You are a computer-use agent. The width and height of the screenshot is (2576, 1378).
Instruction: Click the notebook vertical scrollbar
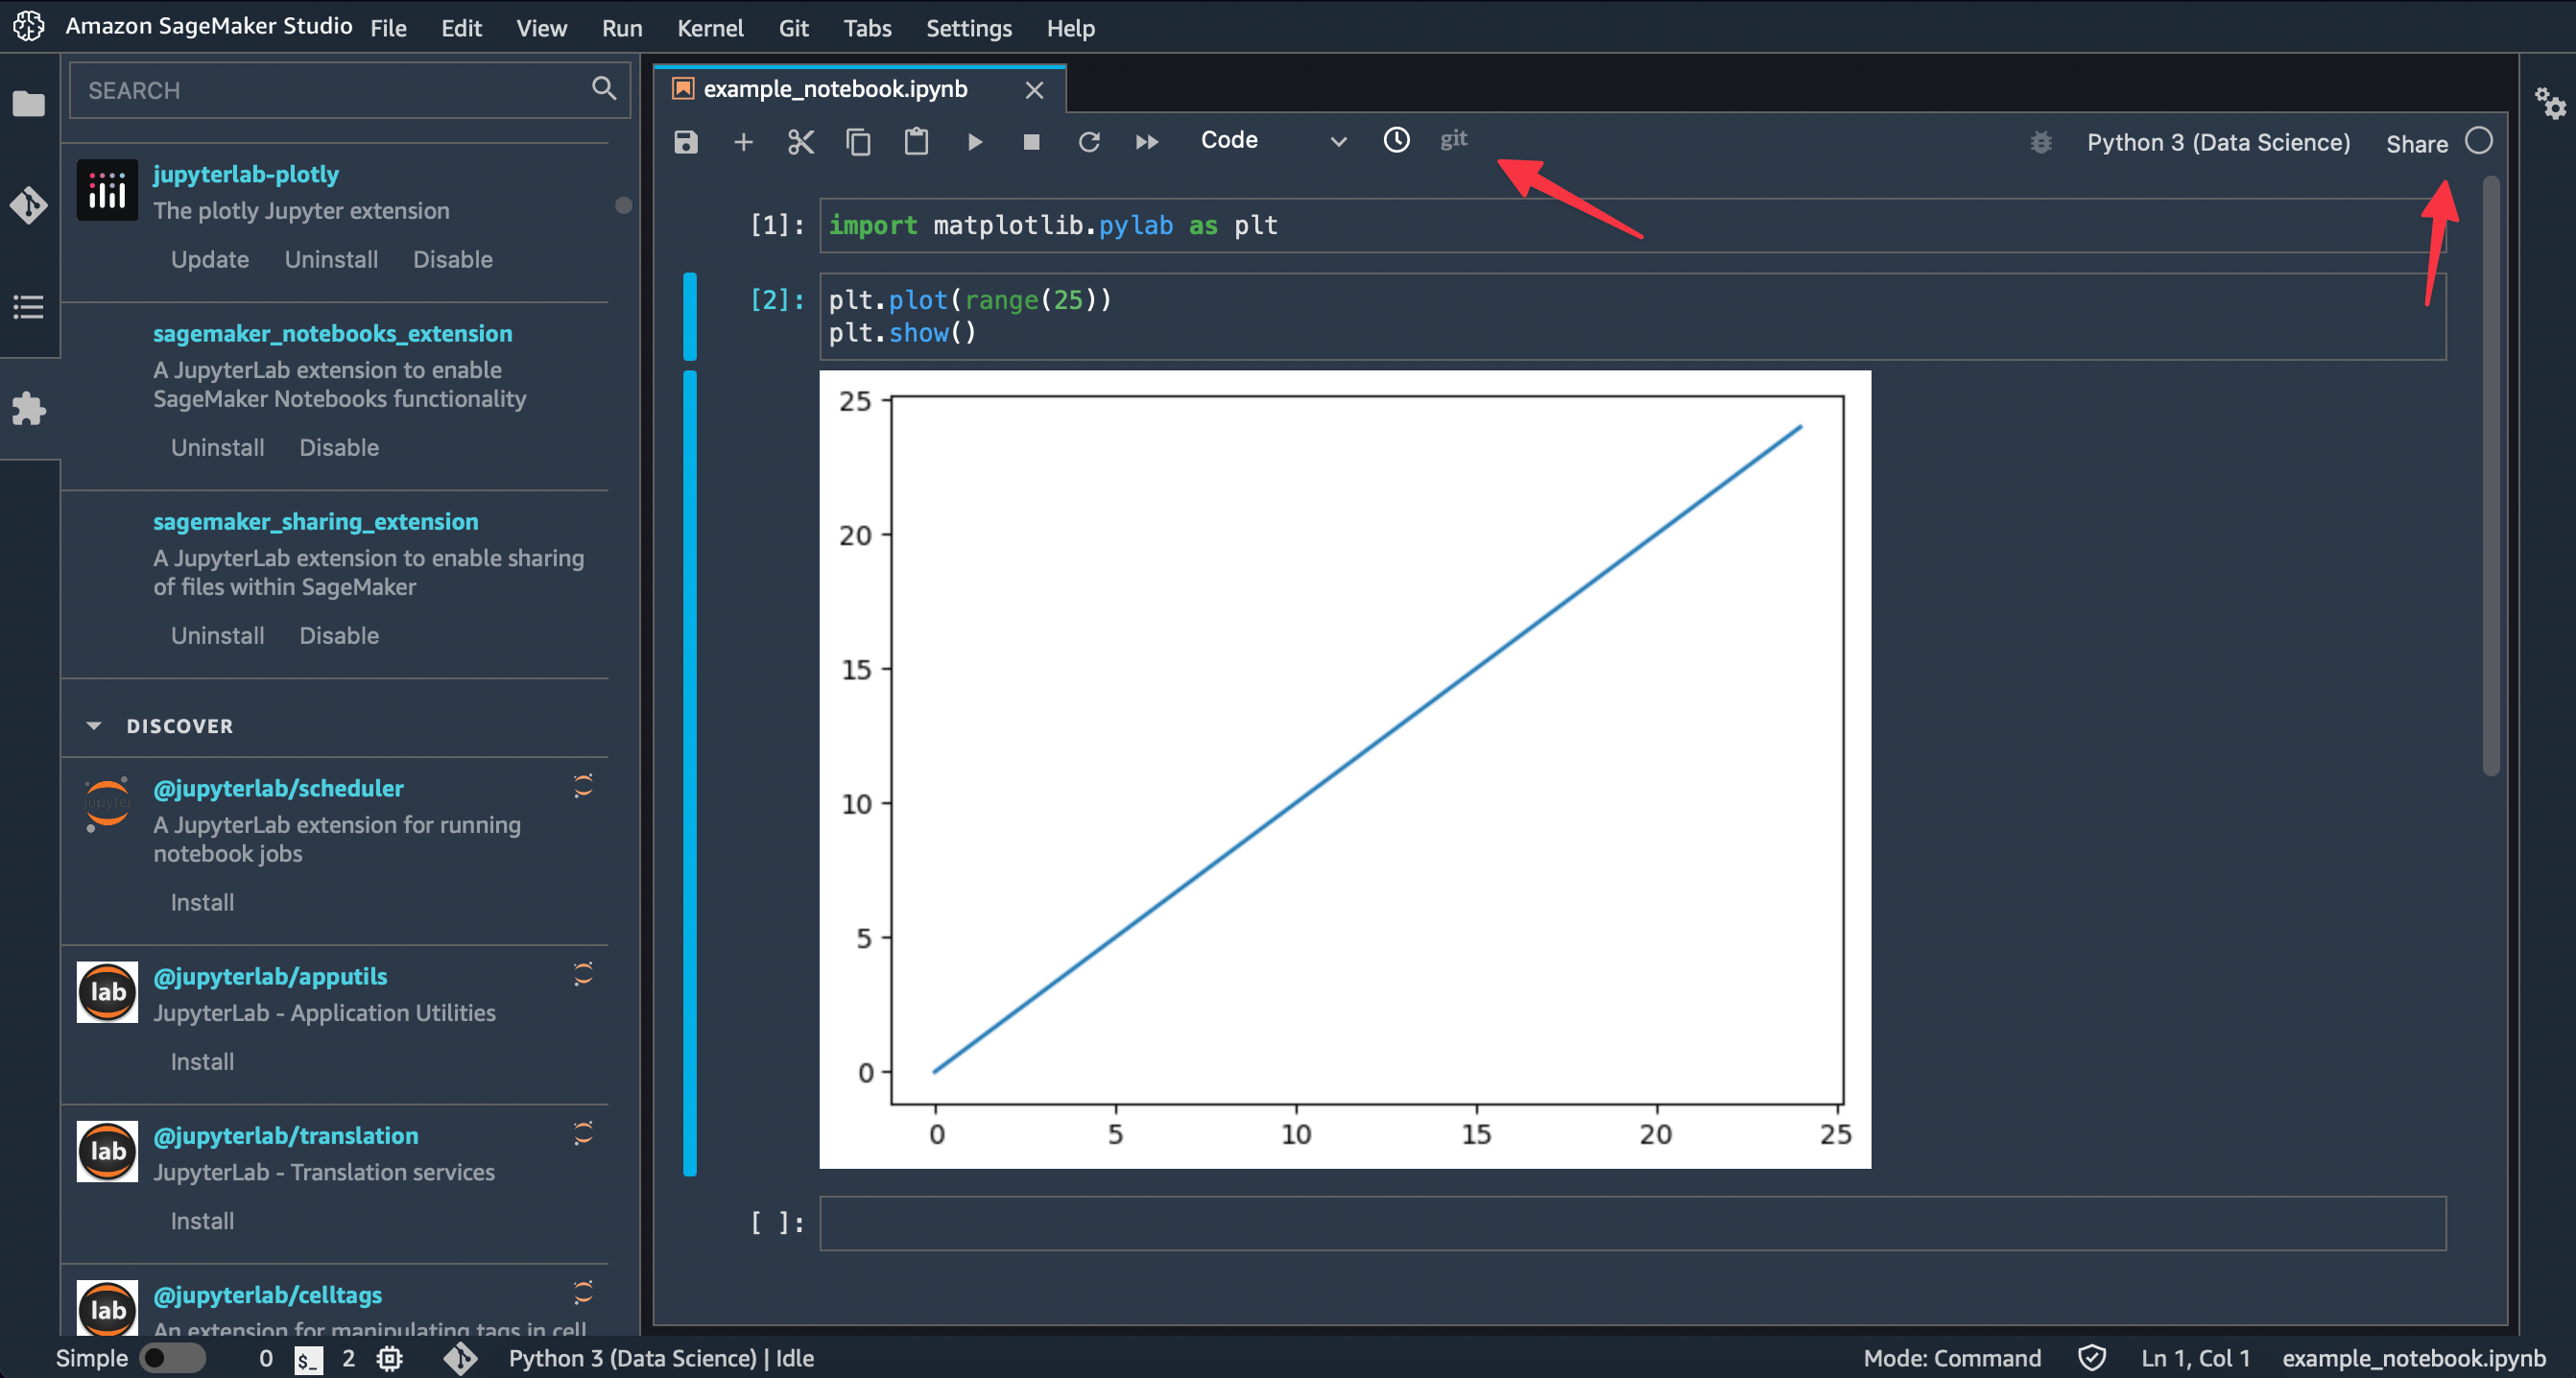point(2490,475)
